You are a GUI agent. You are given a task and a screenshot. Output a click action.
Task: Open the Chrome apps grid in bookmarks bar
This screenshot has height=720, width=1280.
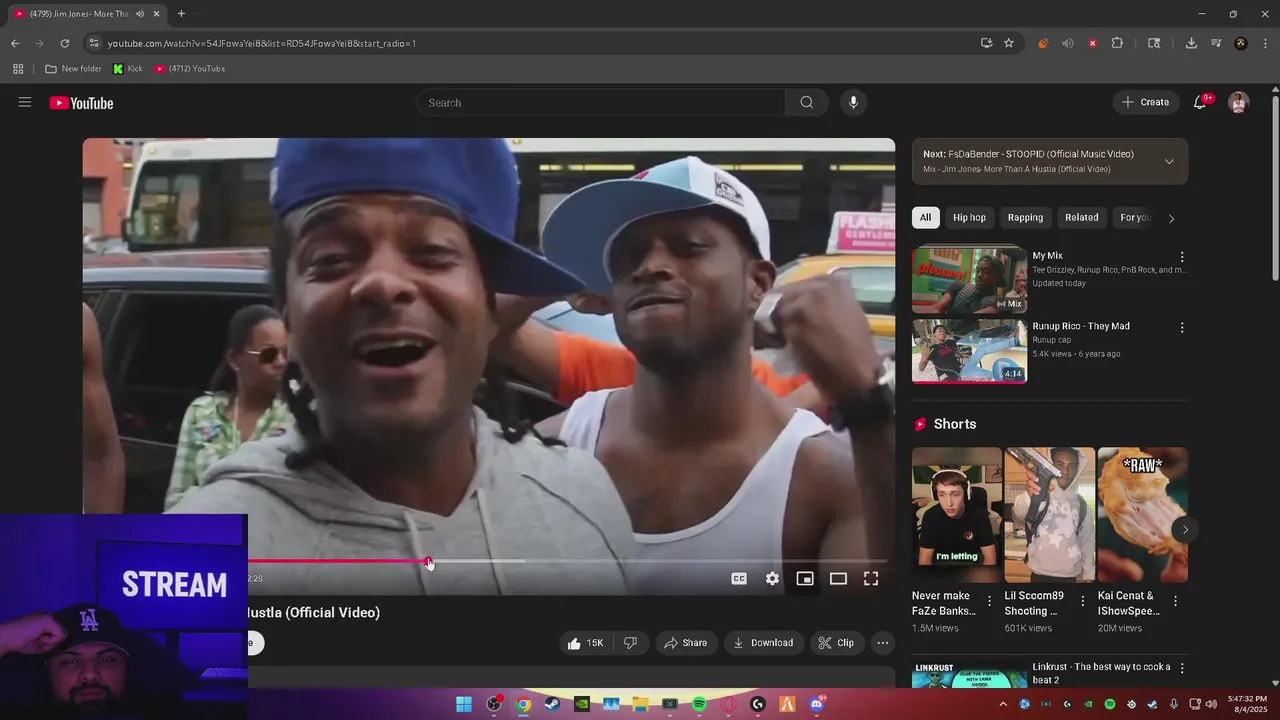coord(18,69)
